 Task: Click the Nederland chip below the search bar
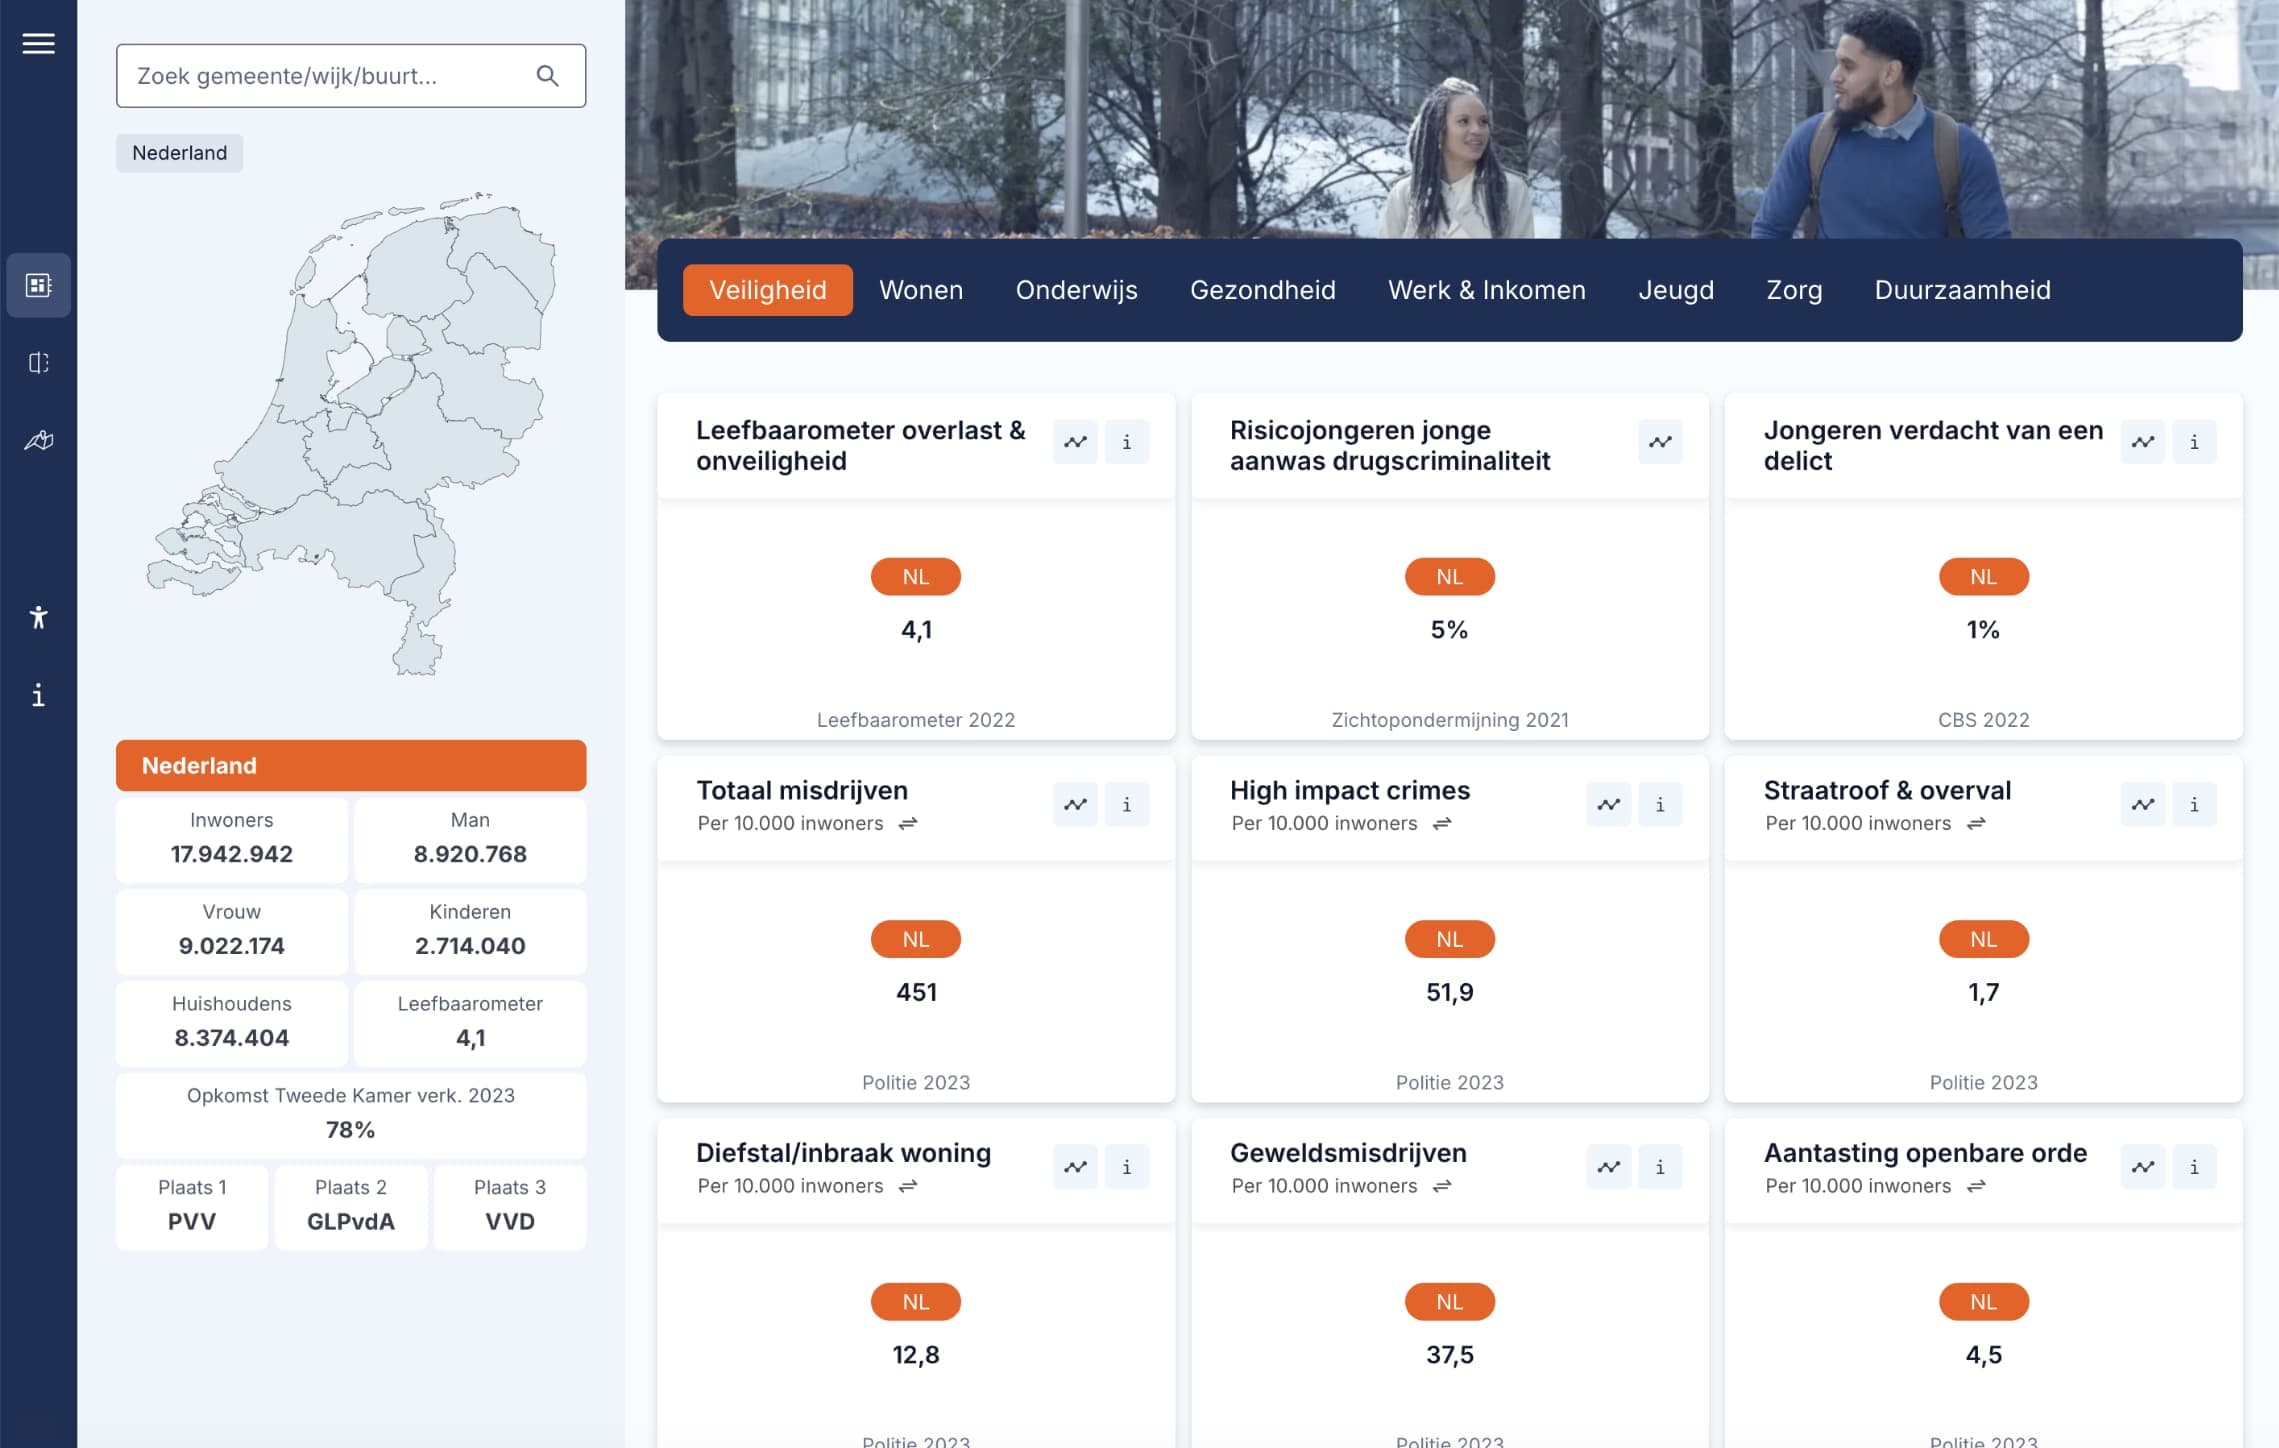[178, 153]
